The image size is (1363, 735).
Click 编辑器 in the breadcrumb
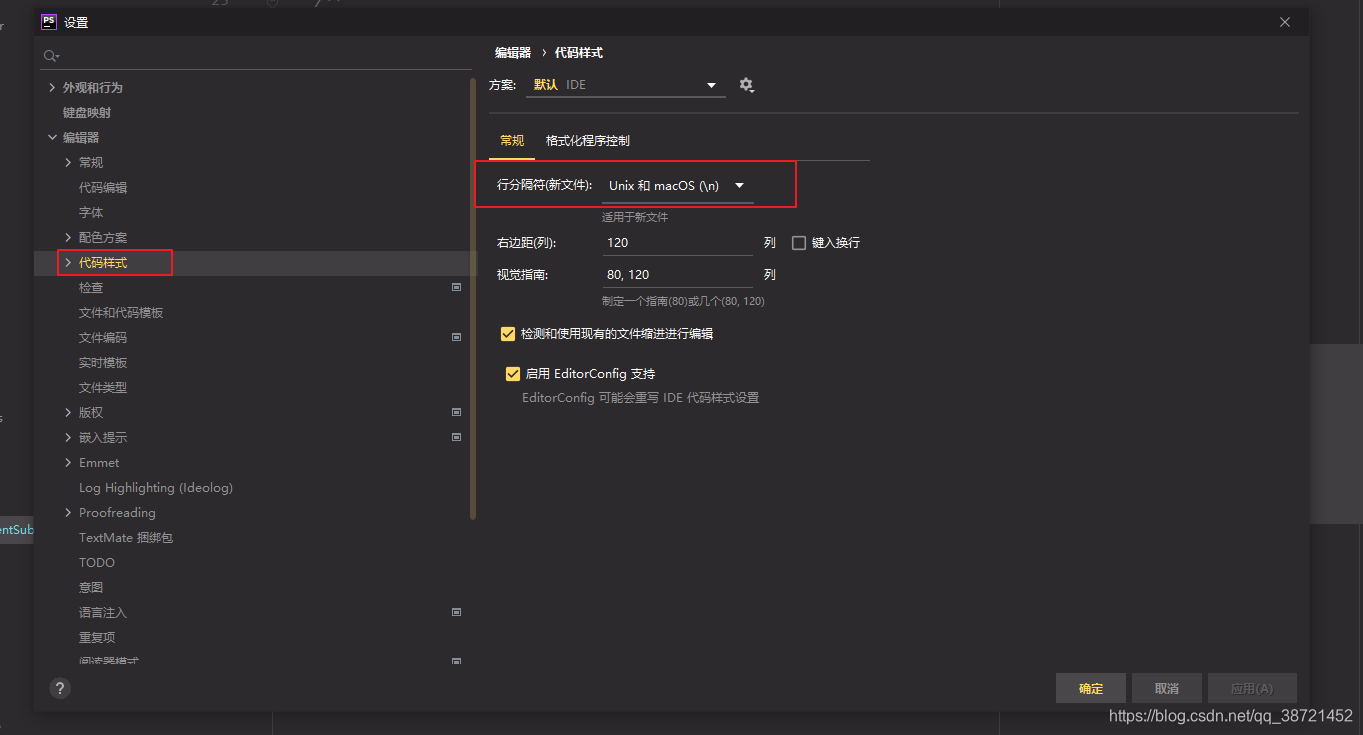coord(513,53)
